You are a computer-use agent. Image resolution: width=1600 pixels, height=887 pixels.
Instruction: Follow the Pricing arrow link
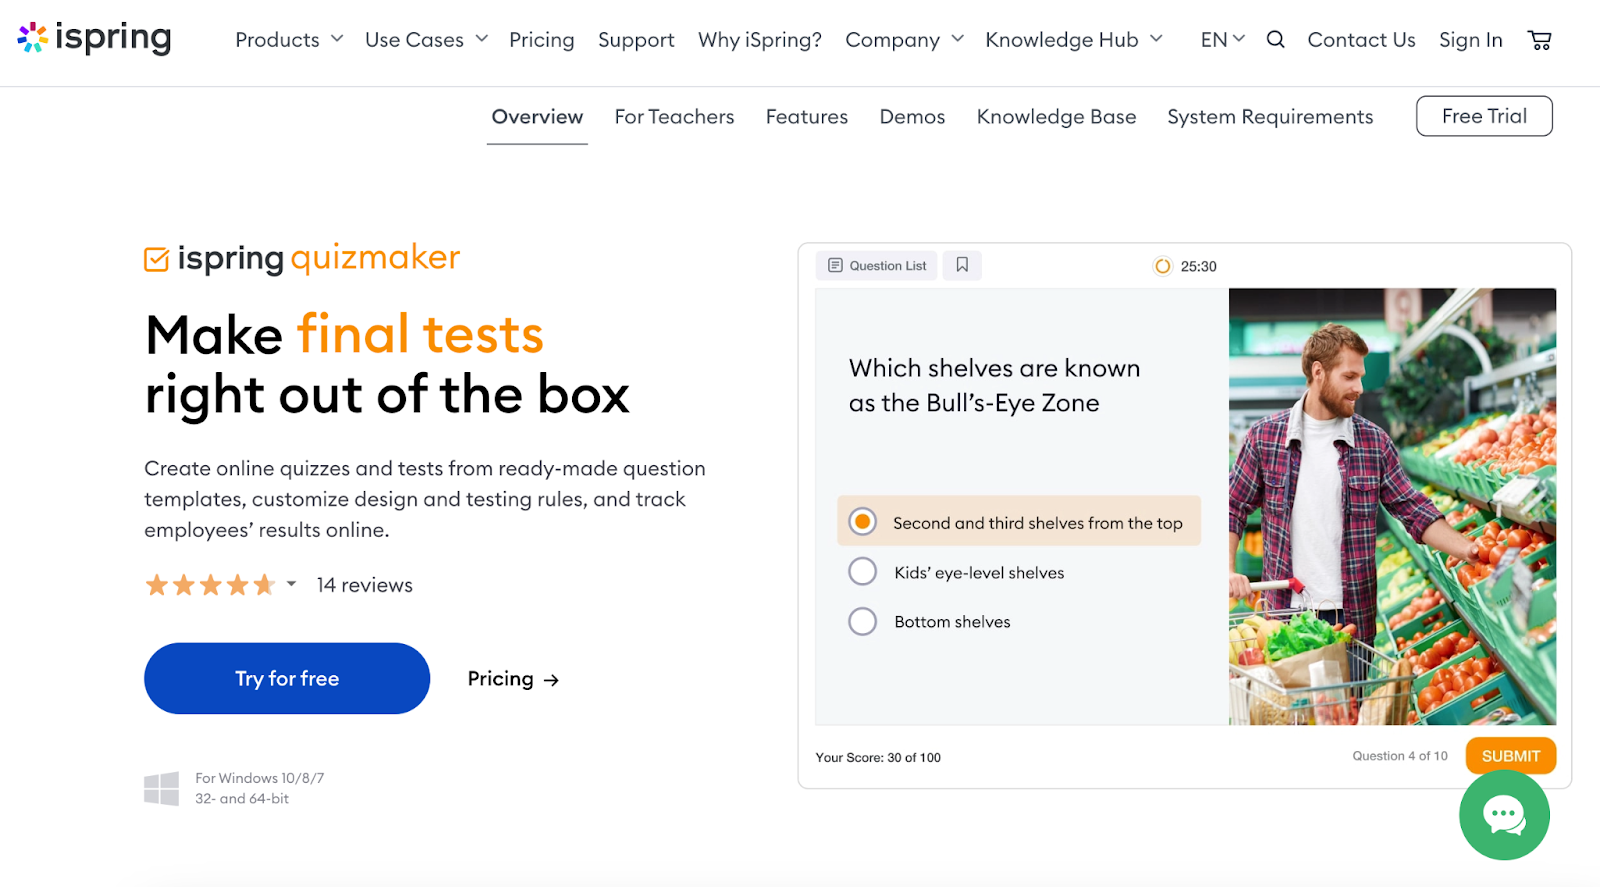513,679
